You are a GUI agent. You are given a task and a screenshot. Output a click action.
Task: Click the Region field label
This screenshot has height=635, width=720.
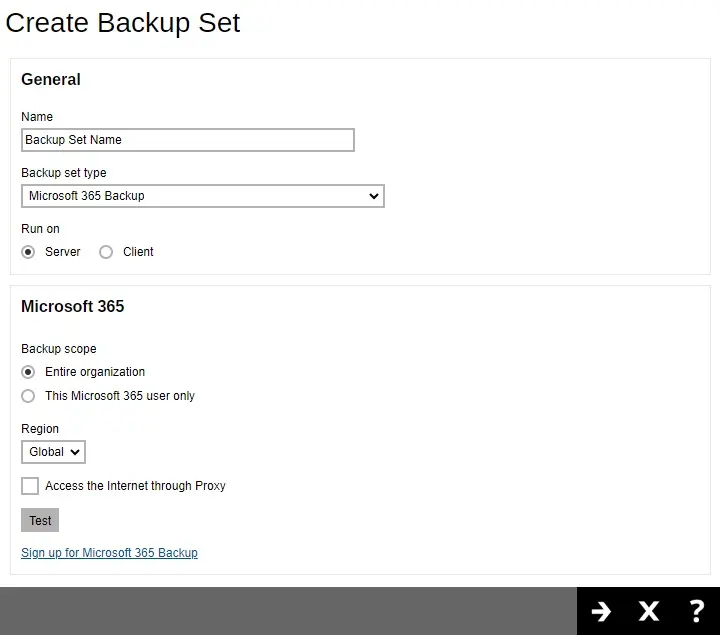pos(40,429)
